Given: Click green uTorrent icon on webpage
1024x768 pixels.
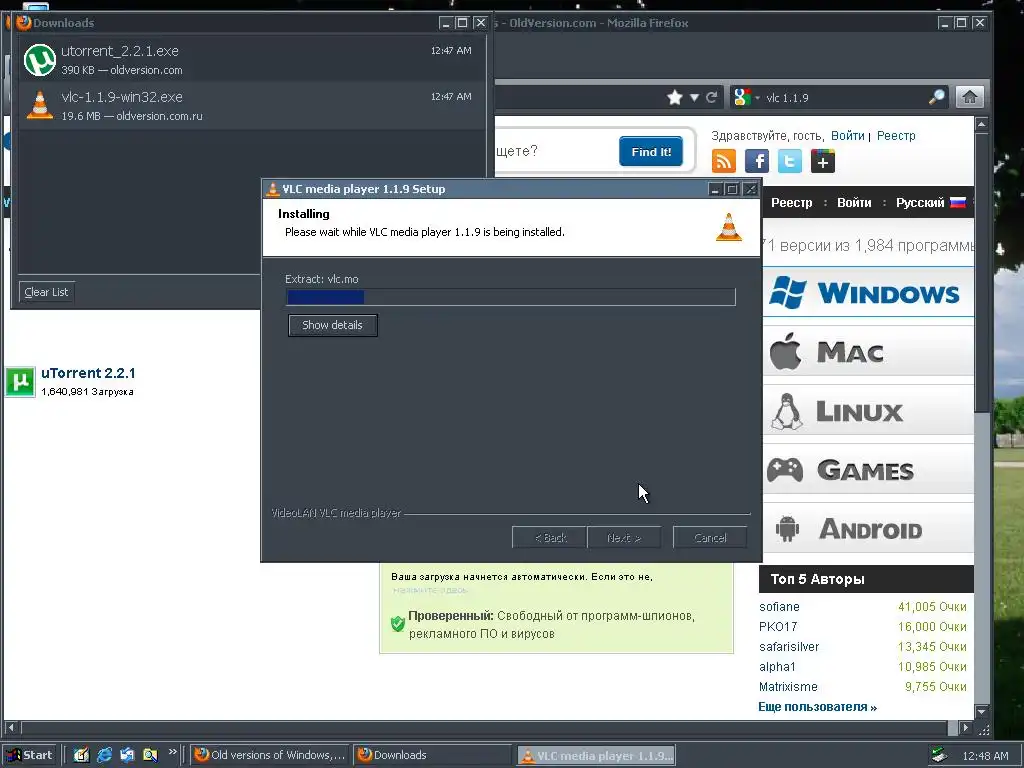Looking at the screenshot, I should pyautogui.click(x=20, y=381).
